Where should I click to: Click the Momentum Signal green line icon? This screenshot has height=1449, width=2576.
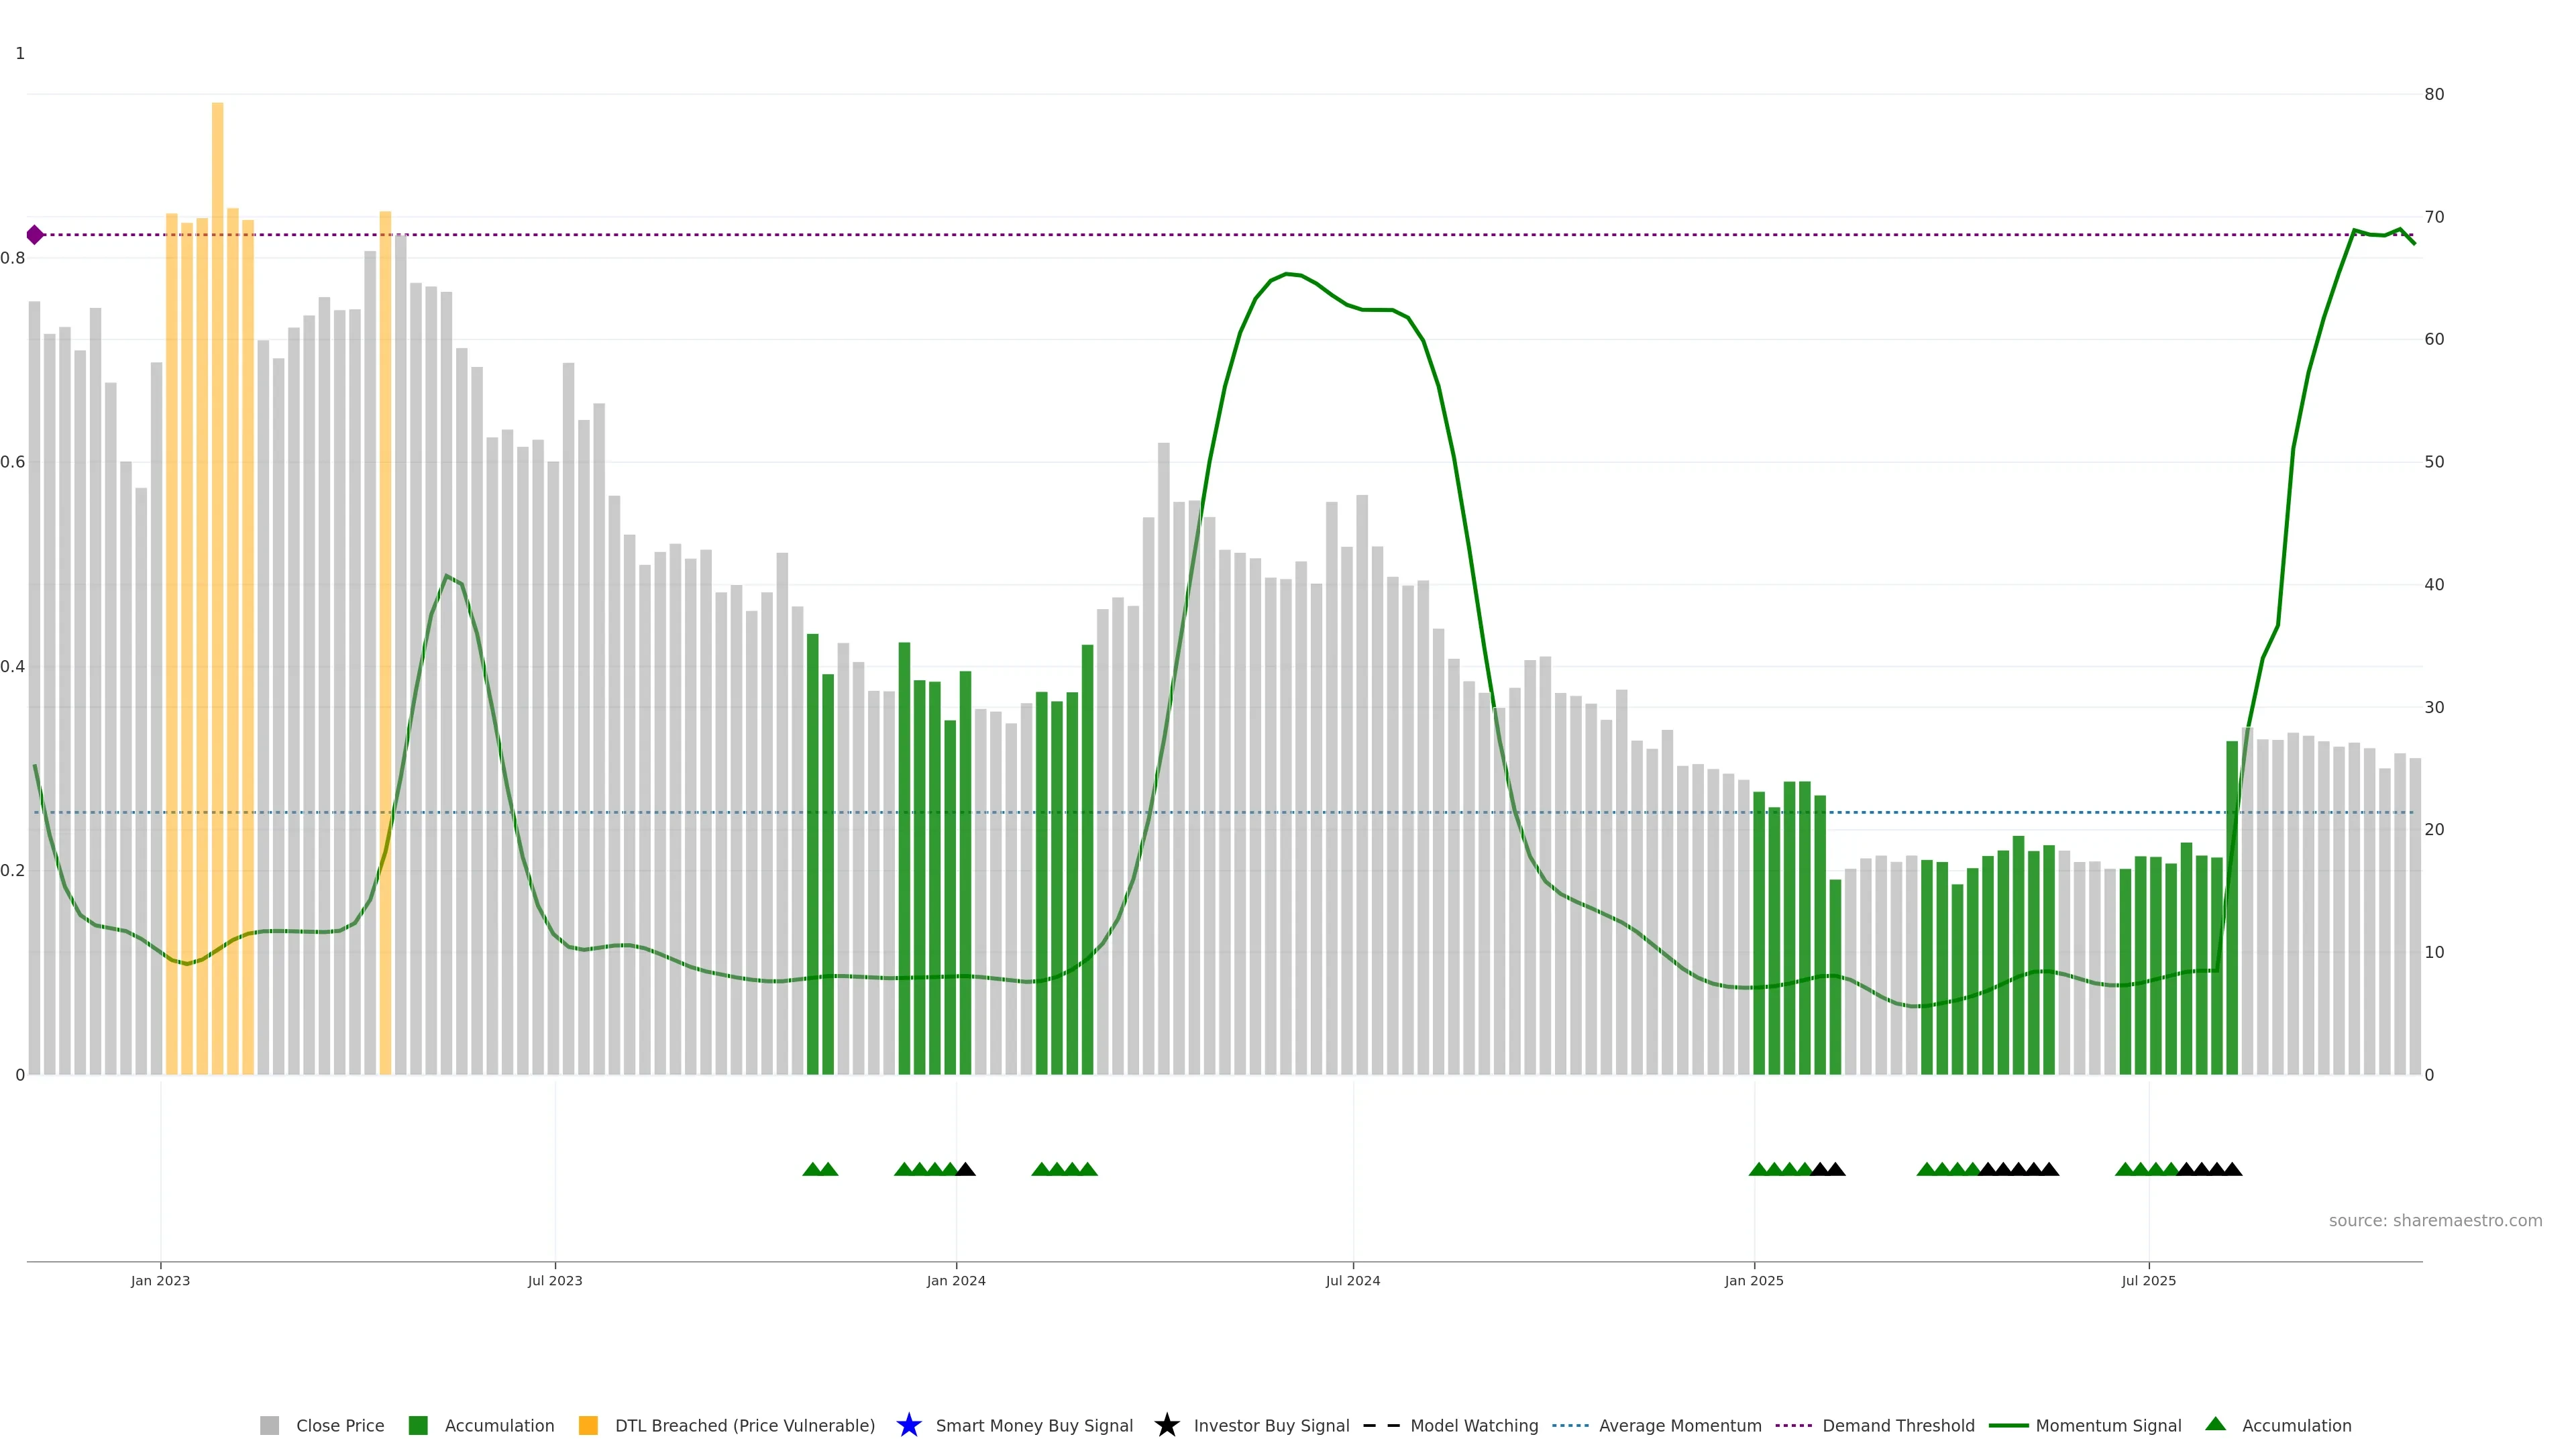2008,1425
